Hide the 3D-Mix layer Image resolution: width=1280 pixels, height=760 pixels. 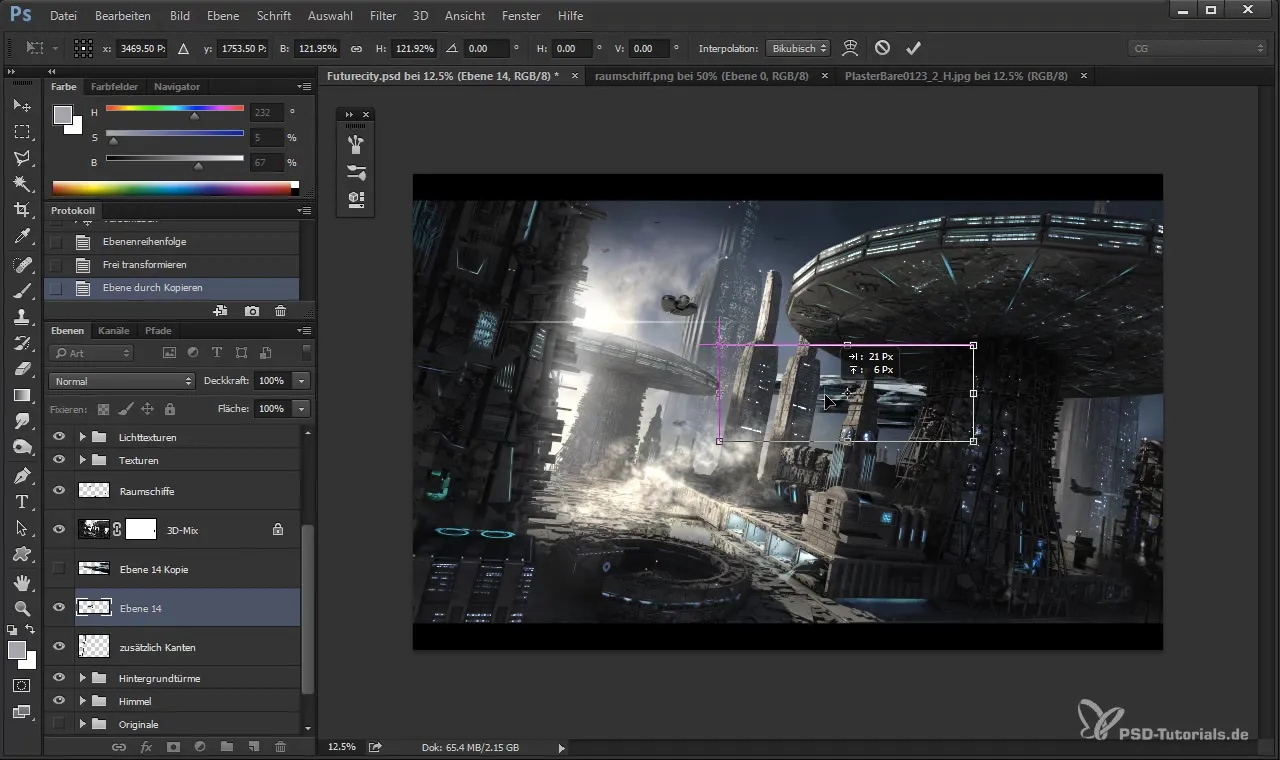coord(59,530)
